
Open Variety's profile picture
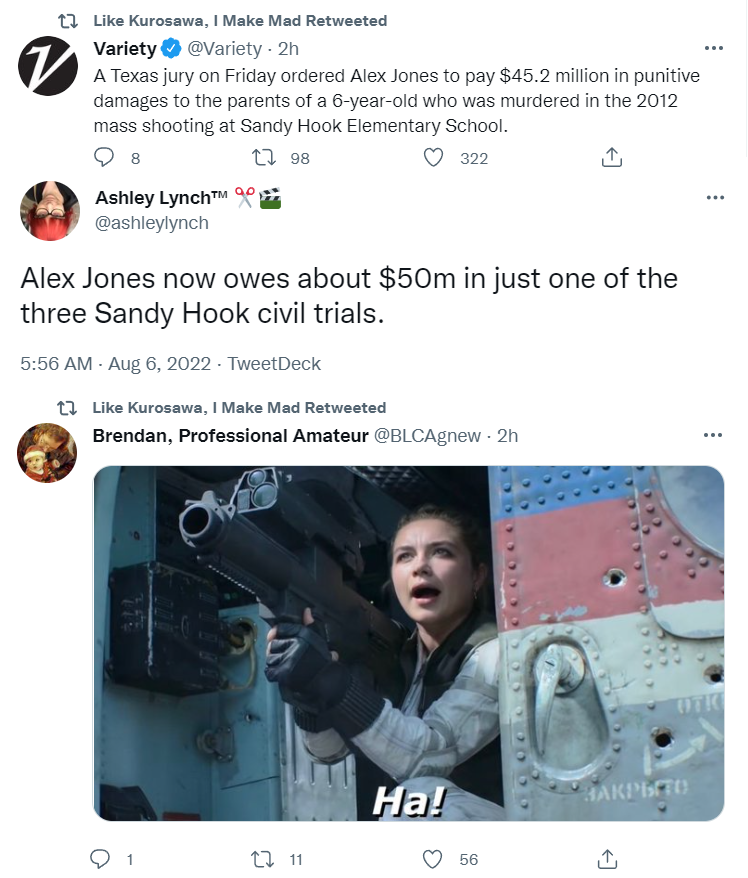click(48, 66)
